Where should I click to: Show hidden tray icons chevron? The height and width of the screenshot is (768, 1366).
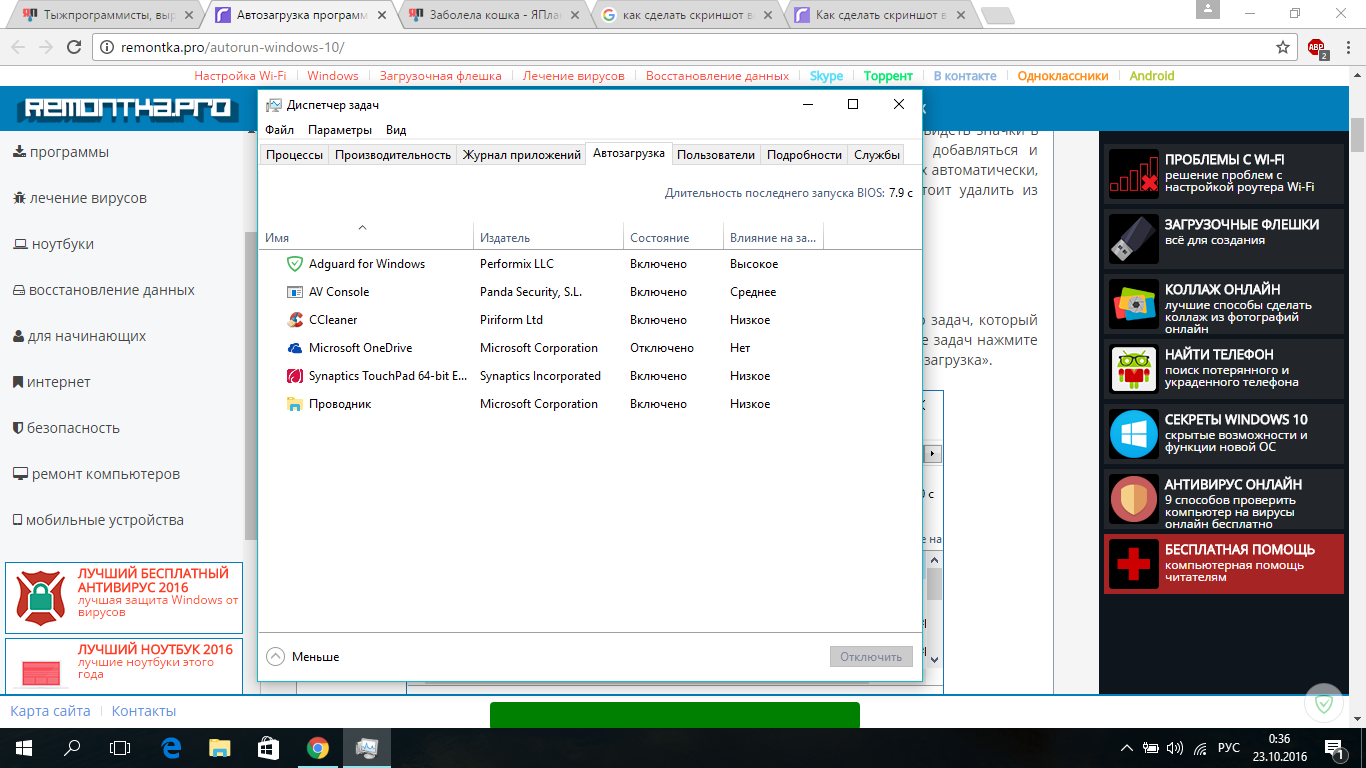[1127, 748]
